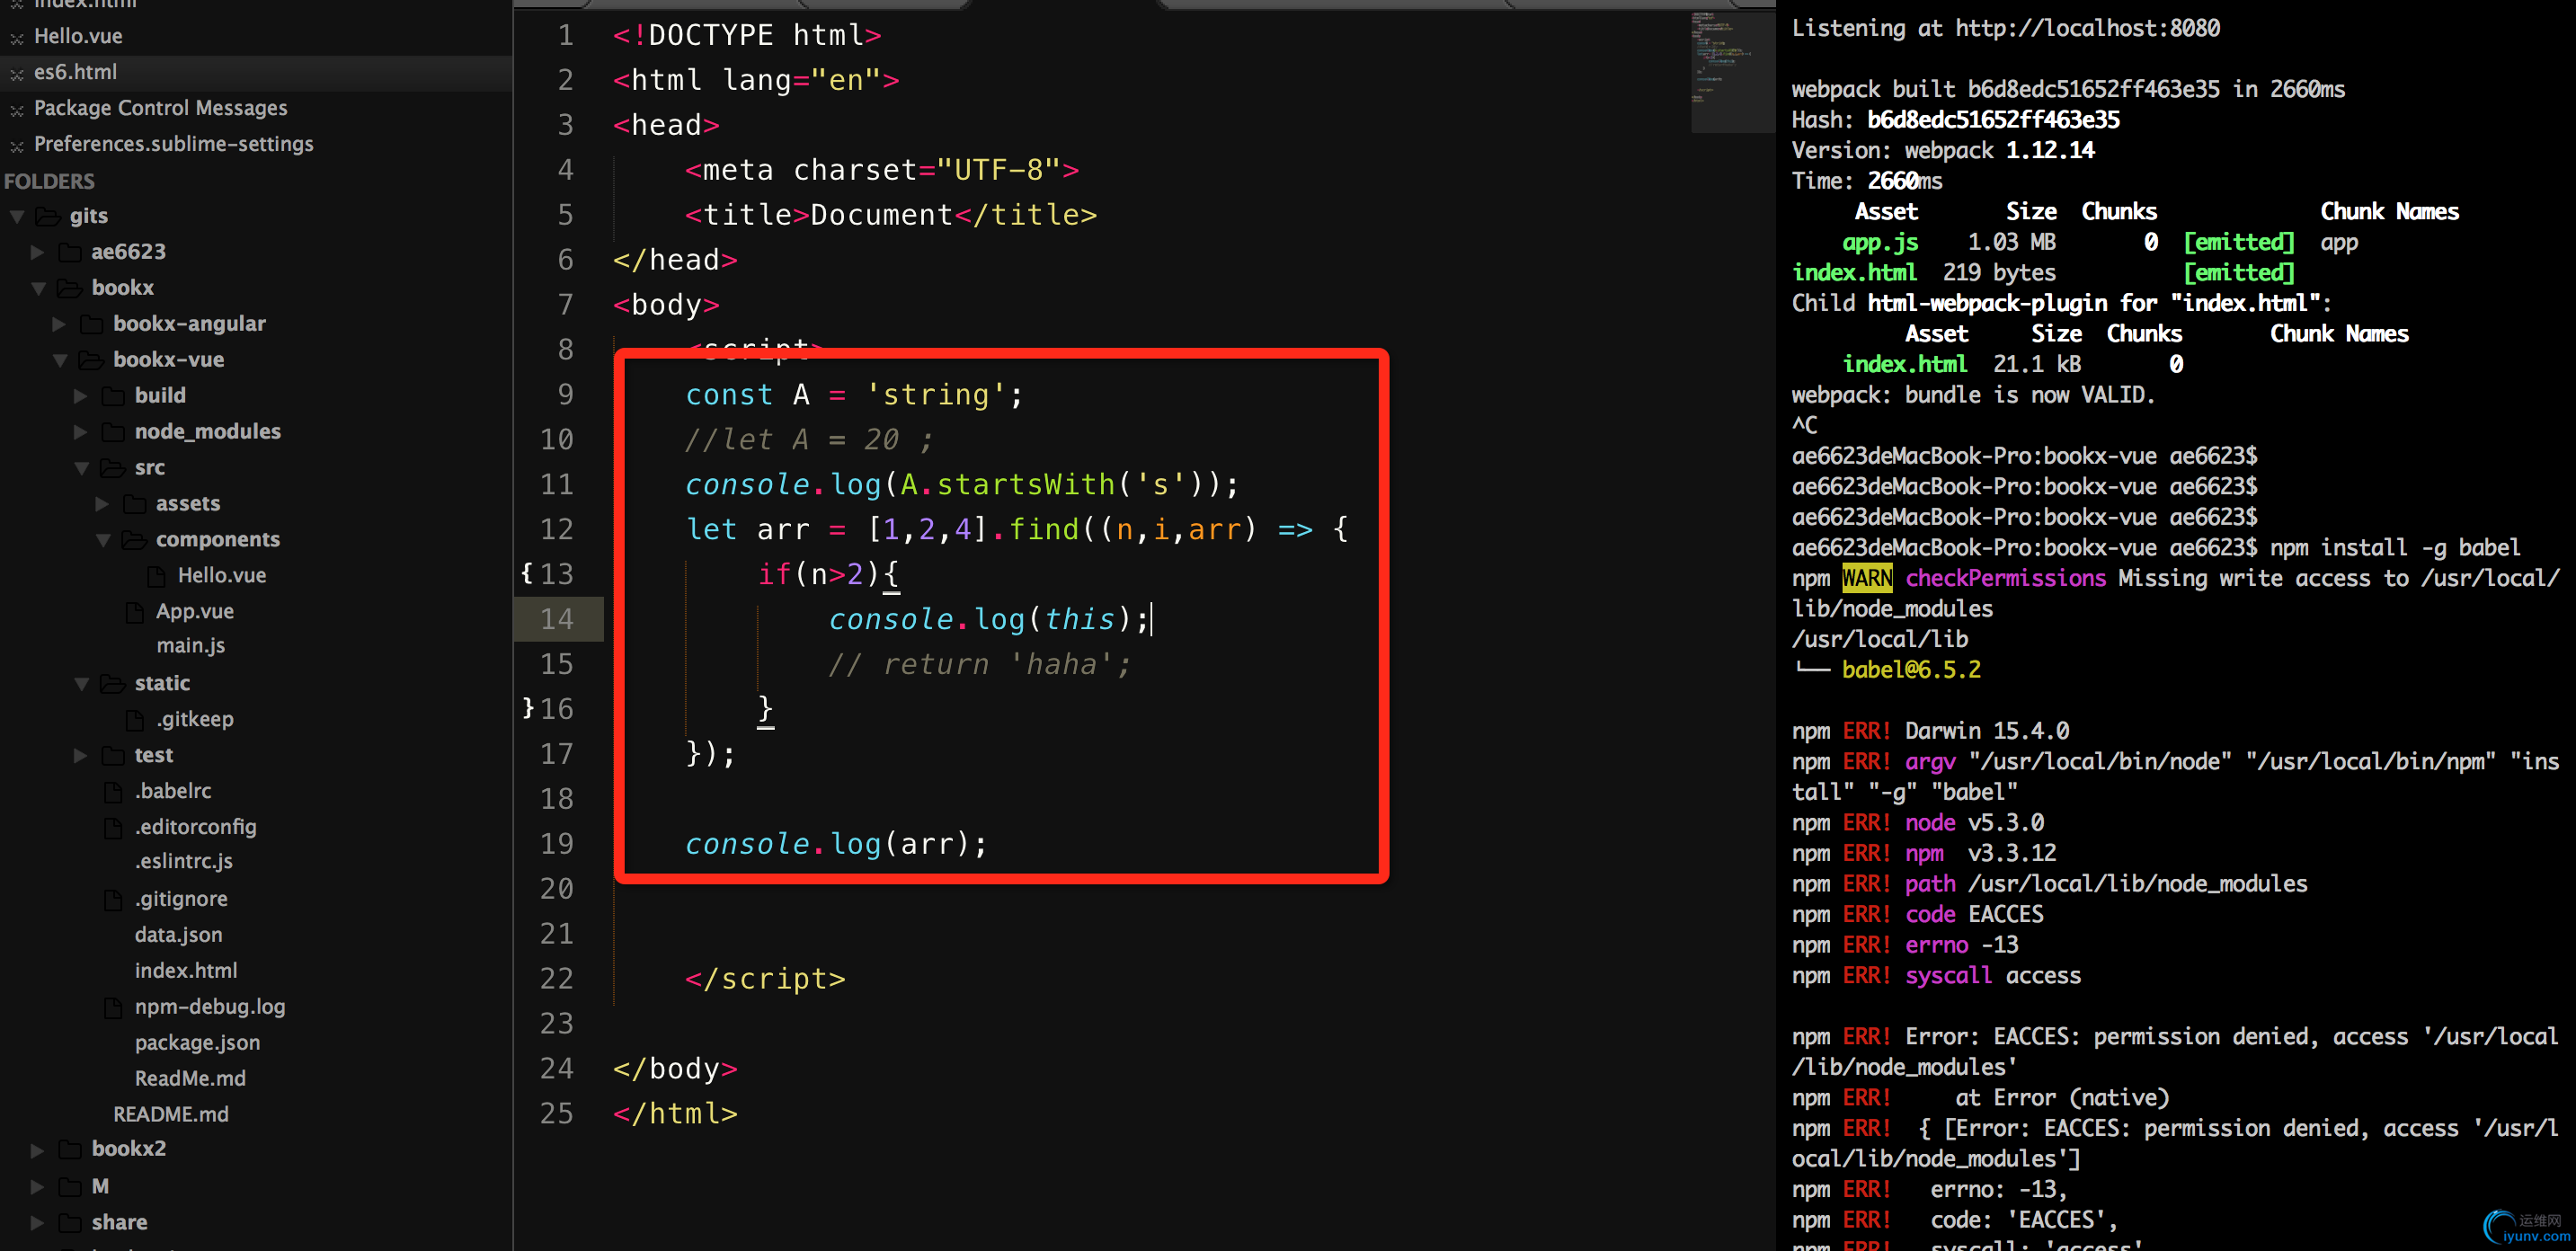The height and width of the screenshot is (1251, 2576).
Task: Open main.js from the sidebar
Action: pos(190,646)
